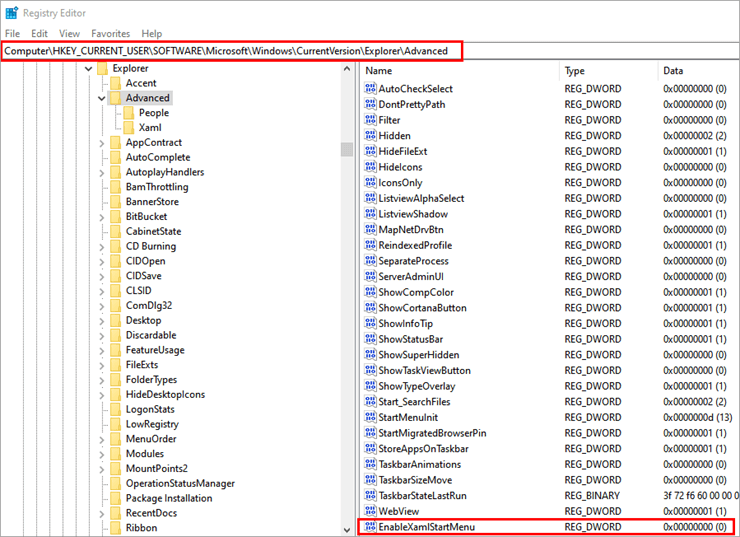Select the EnableXamlStartMenu DWORD icon
This screenshot has width=740, height=537.
pos(370,527)
